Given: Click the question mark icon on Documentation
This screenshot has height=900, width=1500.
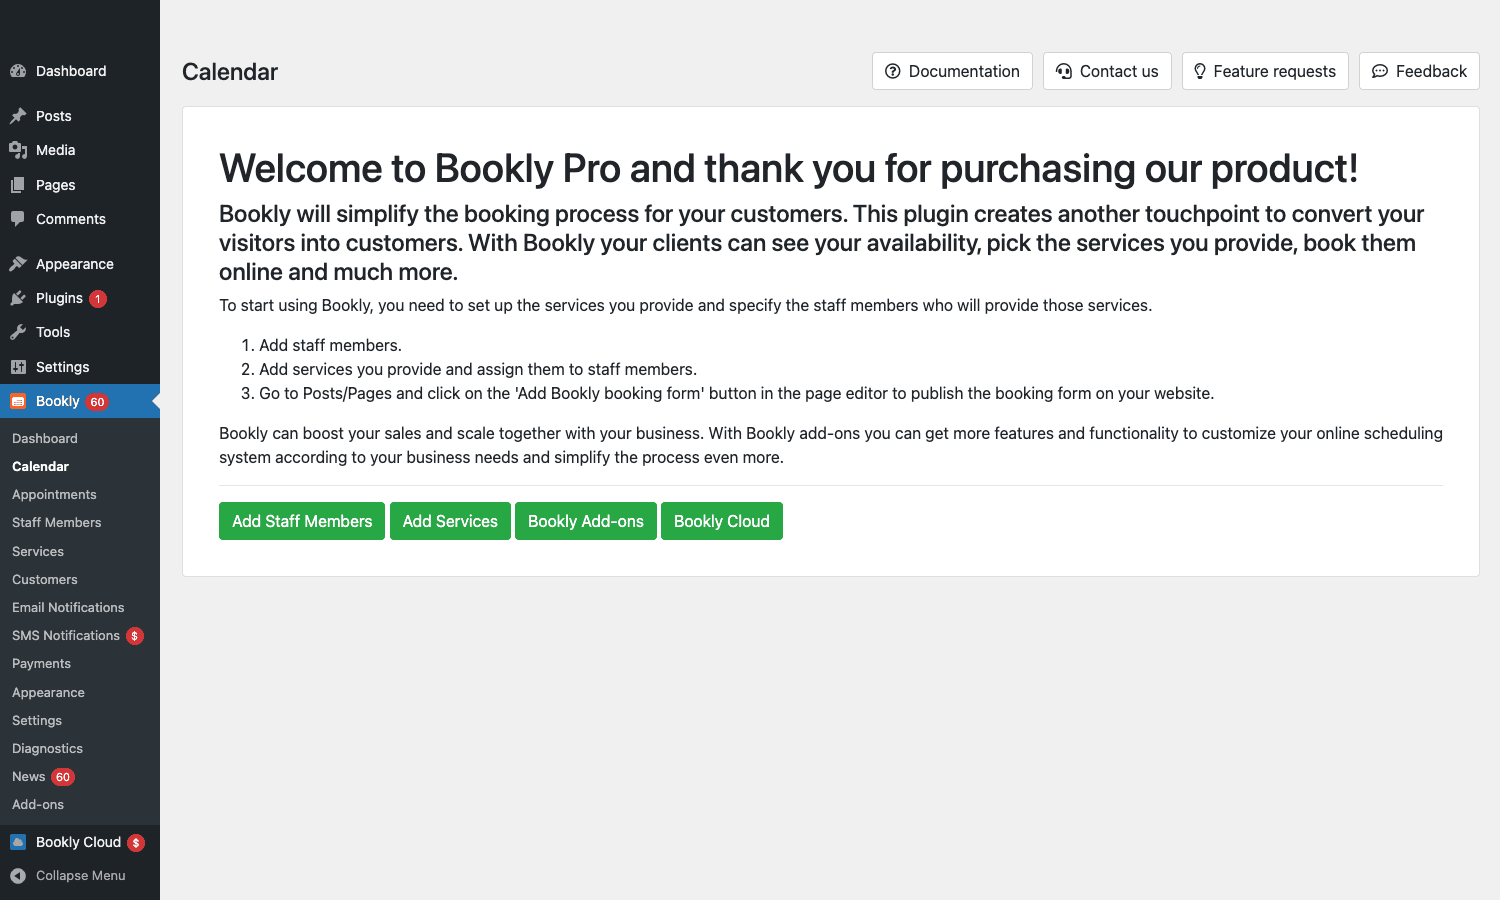Looking at the screenshot, I should 893,71.
